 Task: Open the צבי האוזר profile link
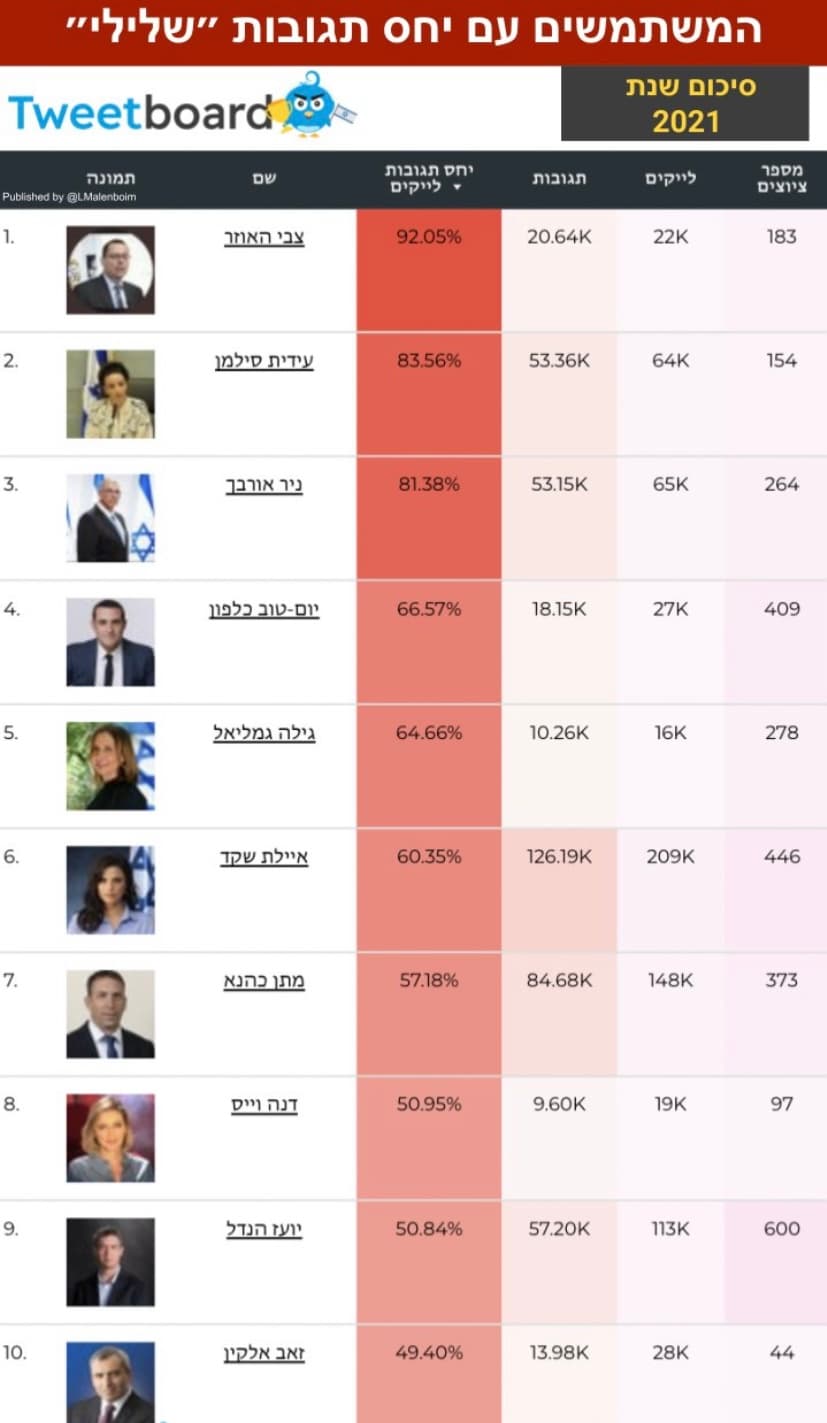click(264, 237)
